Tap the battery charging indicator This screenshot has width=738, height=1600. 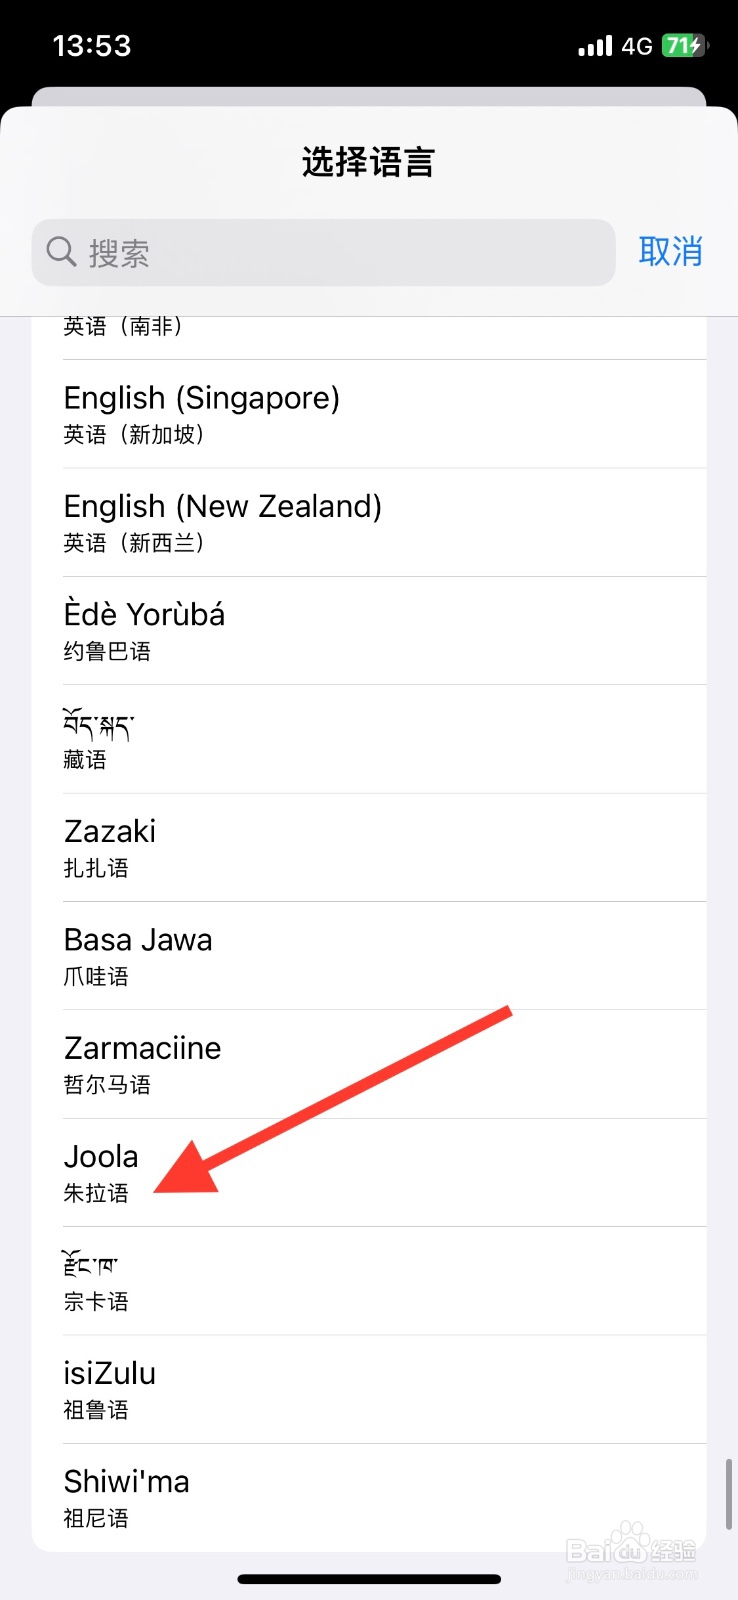(685, 46)
